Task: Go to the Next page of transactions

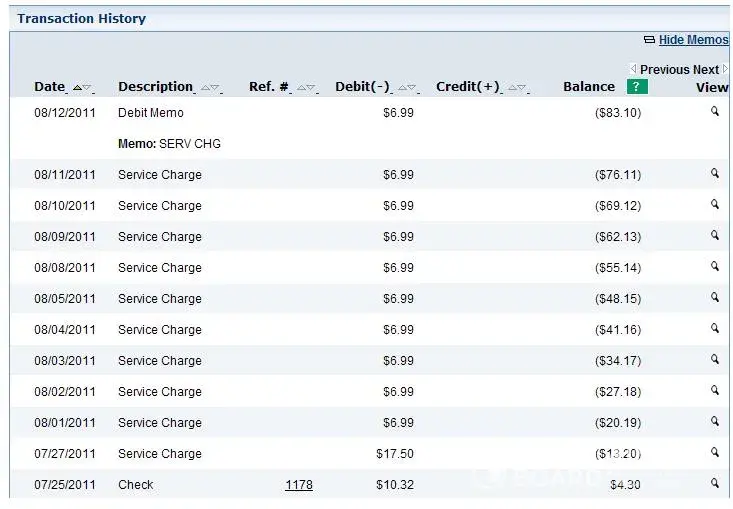Action: tap(708, 70)
